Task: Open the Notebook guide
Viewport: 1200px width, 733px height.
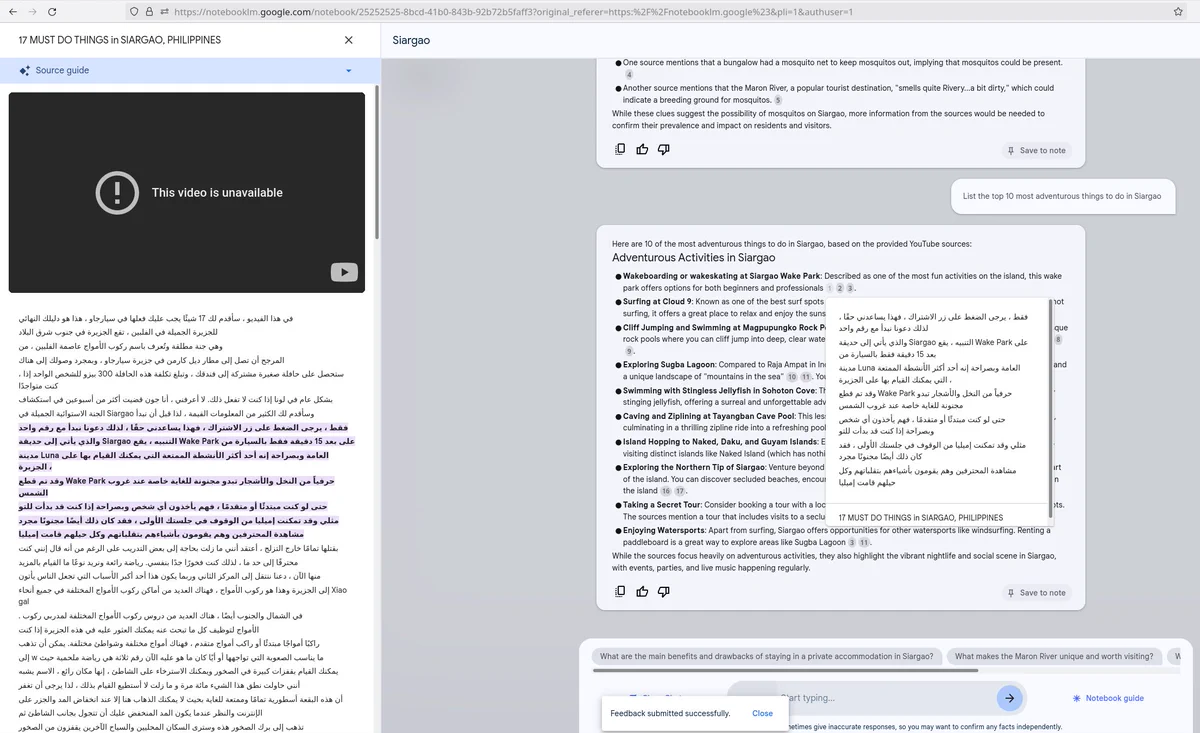Action: 1107,698
